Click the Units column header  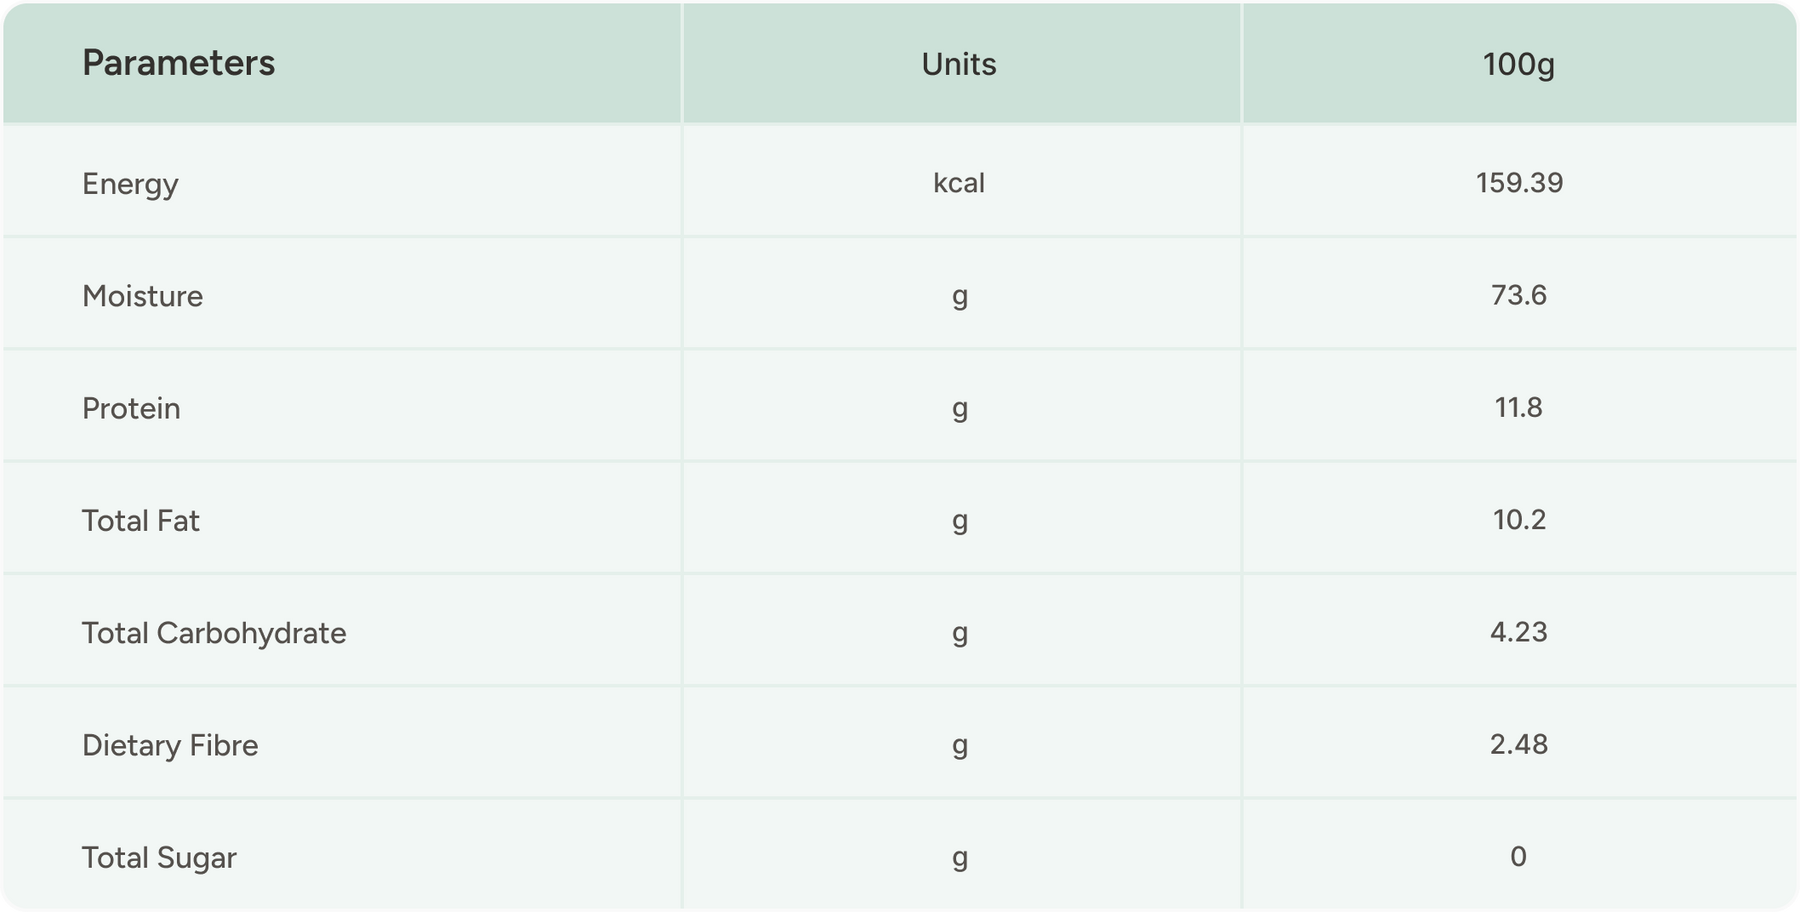pos(959,64)
